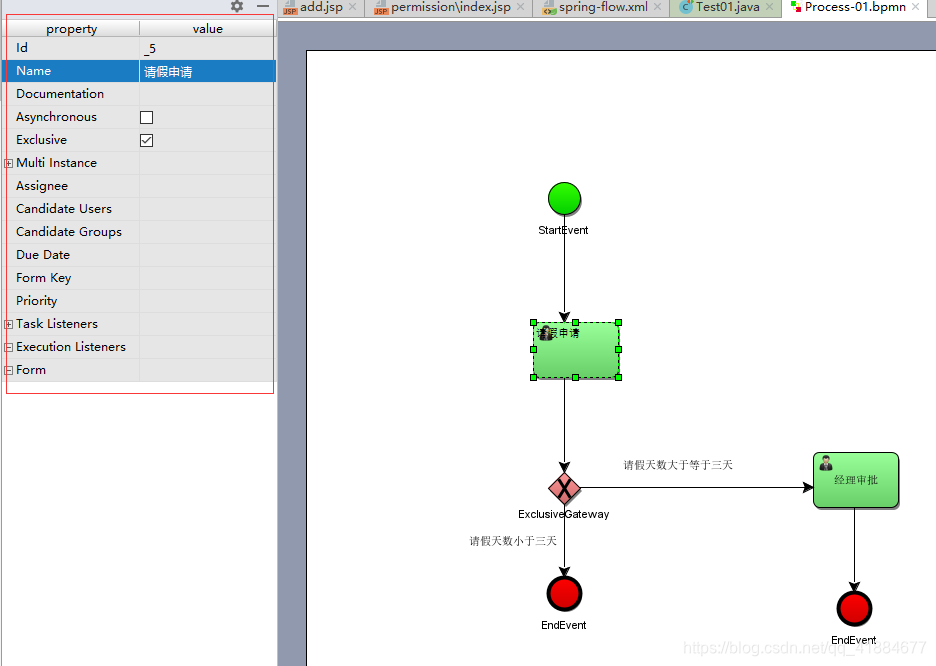The height and width of the screenshot is (666, 936).
Task: Click the StartEvent text label
Action: click(563, 230)
